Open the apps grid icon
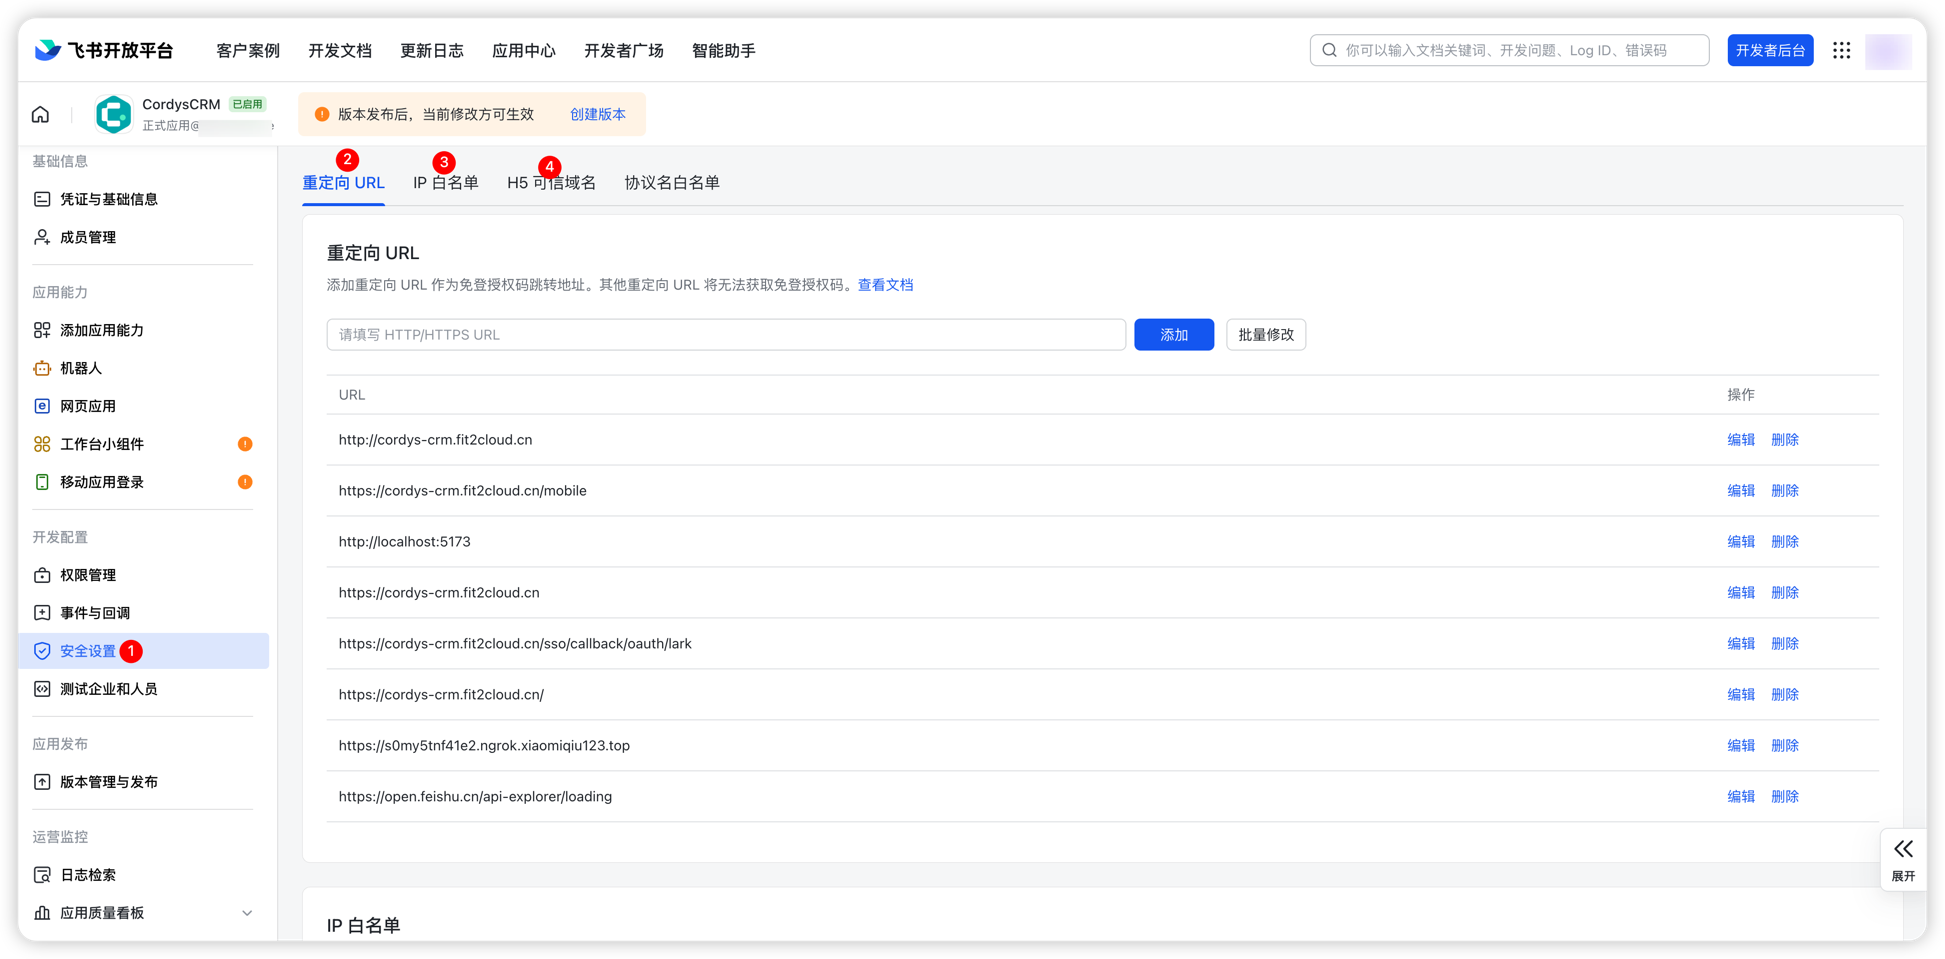1945x959 pixels. pos(1841,50)
